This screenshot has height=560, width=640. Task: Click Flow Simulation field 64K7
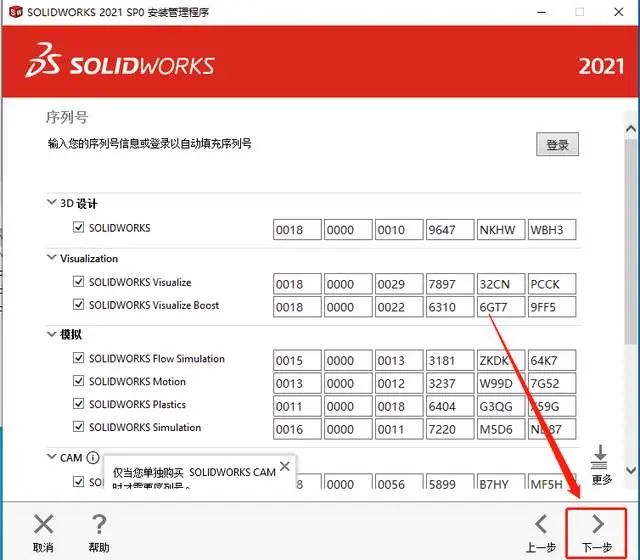[x=552, y=360]
